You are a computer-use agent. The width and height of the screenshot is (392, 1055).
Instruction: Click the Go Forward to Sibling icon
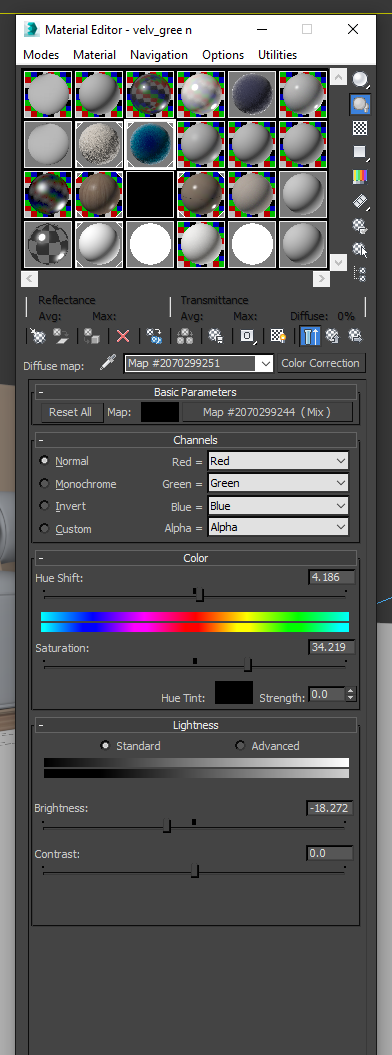355,336
